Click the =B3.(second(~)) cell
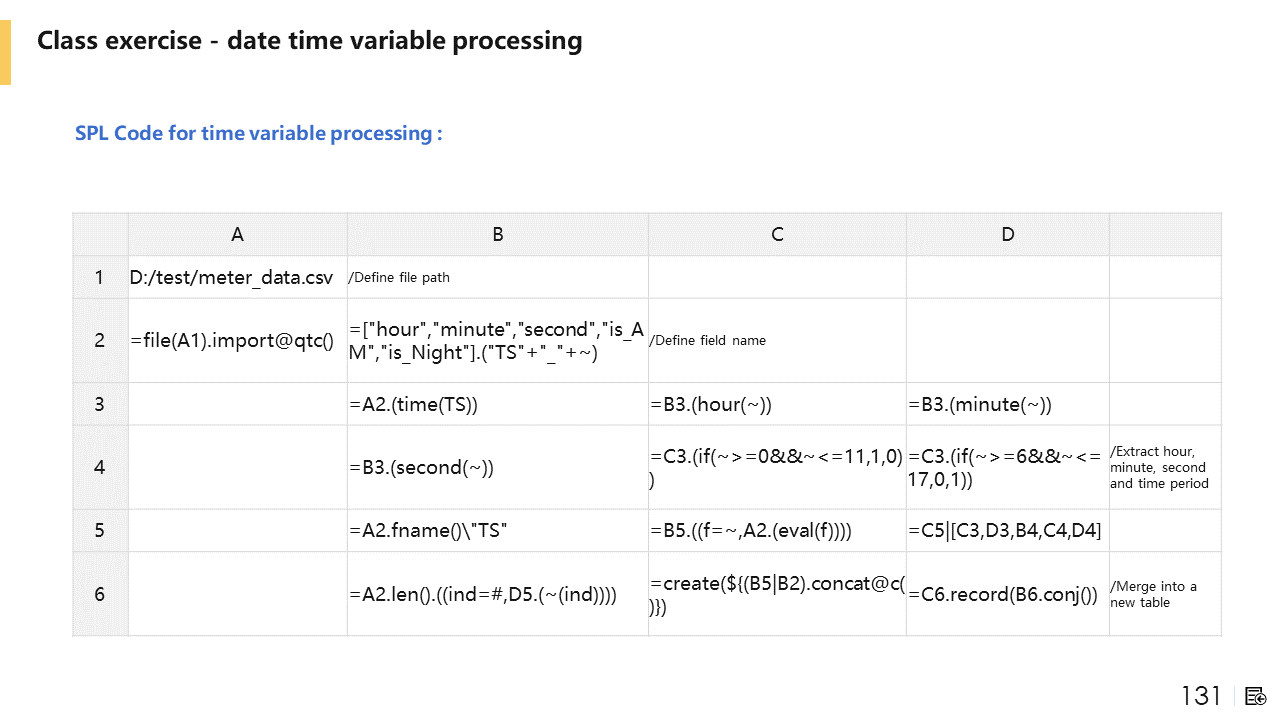The image size is (1280, 720). click(x=422, y=468)
